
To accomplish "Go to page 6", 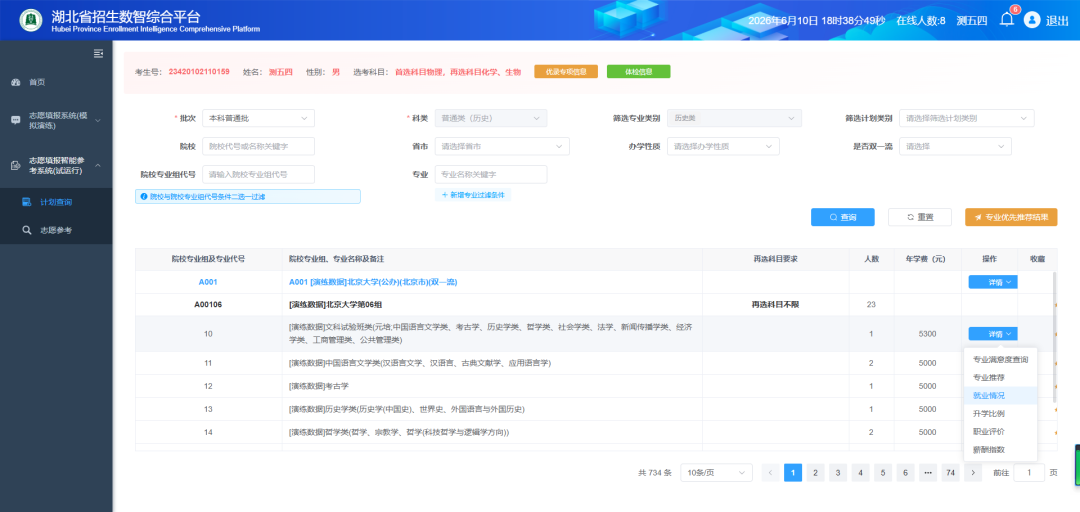I will pyautogui.click(x=905, y=473).
